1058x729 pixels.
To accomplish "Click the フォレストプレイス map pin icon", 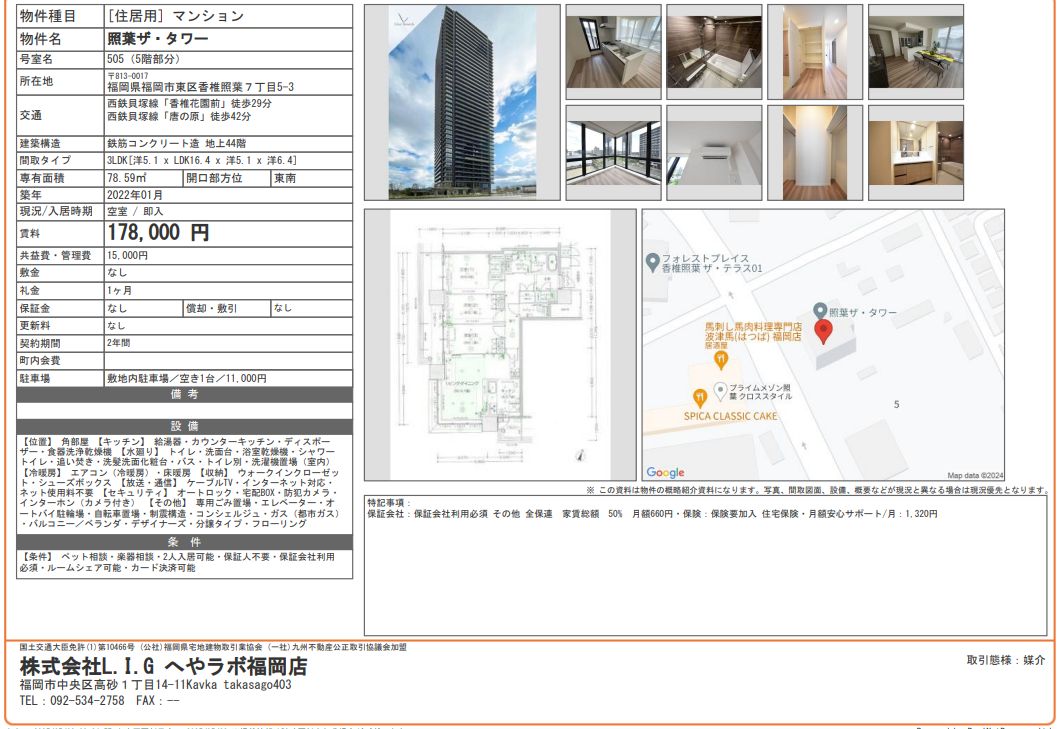I will 652,262.
